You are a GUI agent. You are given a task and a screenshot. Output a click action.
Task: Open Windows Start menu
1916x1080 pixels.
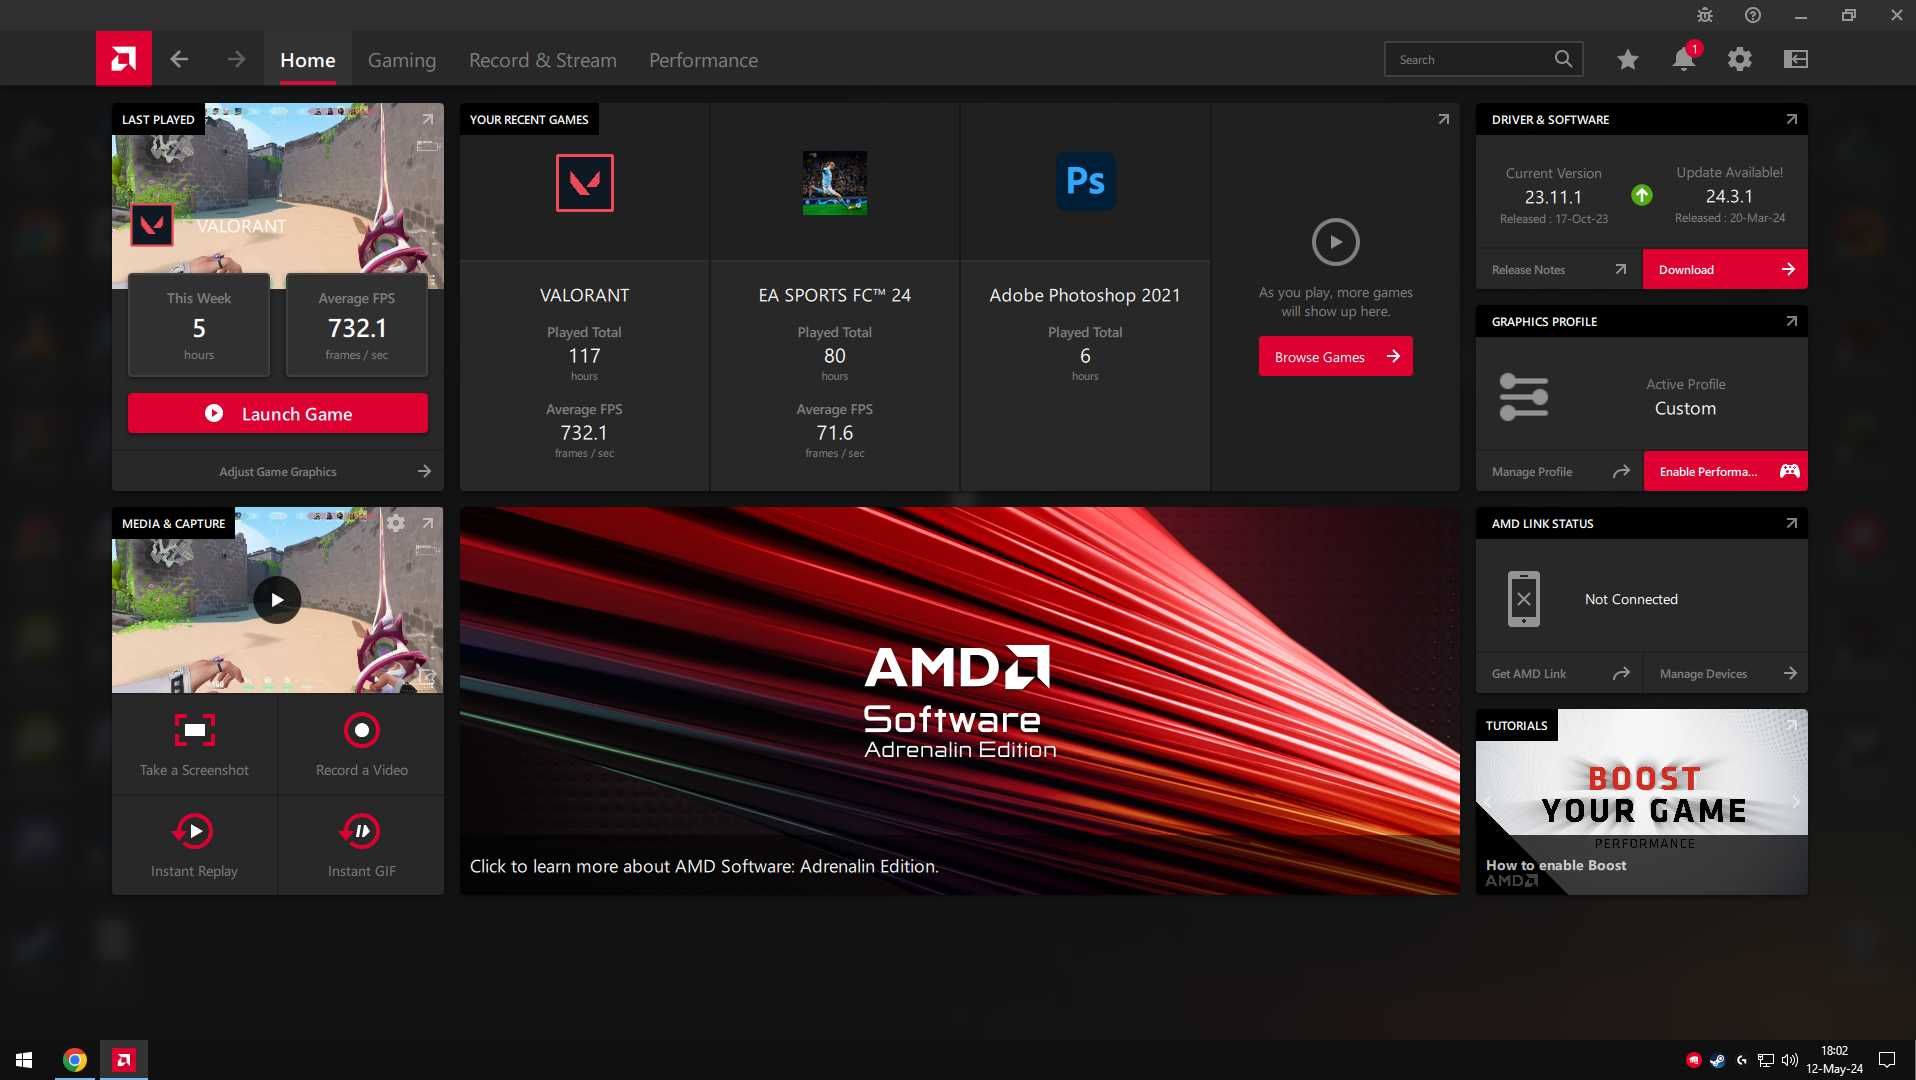click(24, 1060)
